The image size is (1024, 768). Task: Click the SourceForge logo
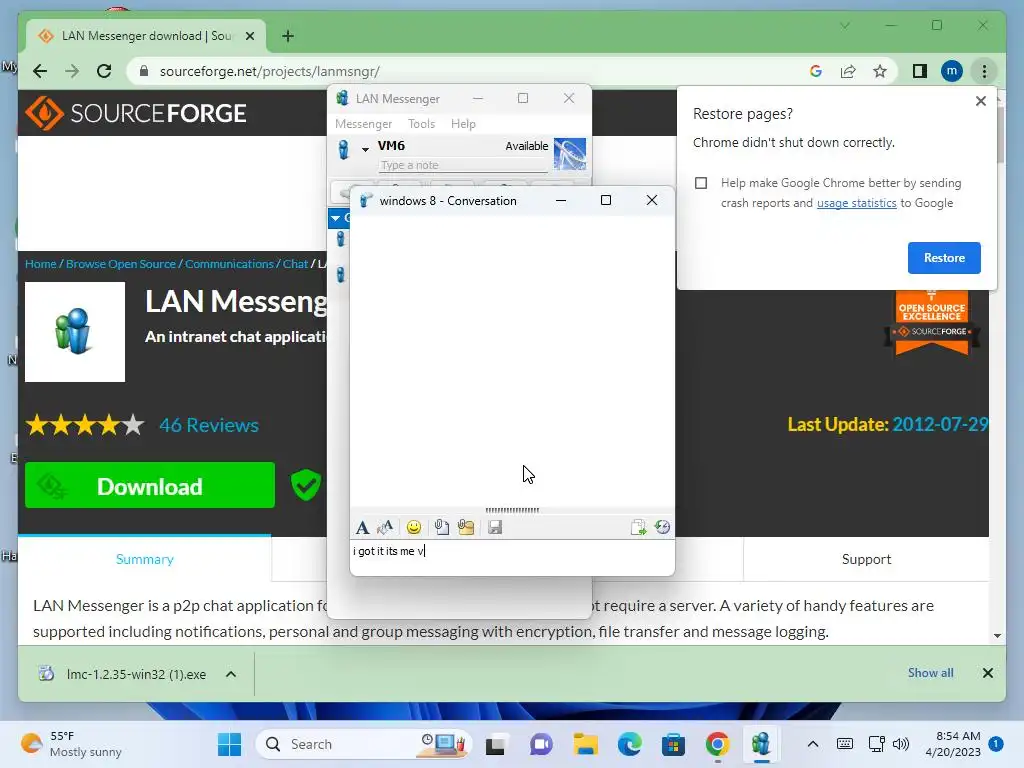(x=136, y=113)
